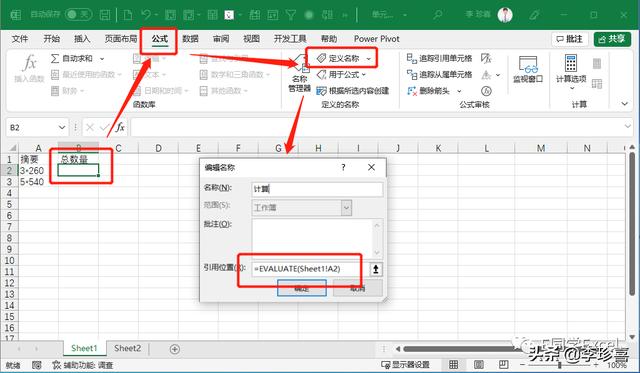The height and width of the screenshot is (373, 640).
Task: Open Name Manager (名称管理器)
Action: point(300,73)
